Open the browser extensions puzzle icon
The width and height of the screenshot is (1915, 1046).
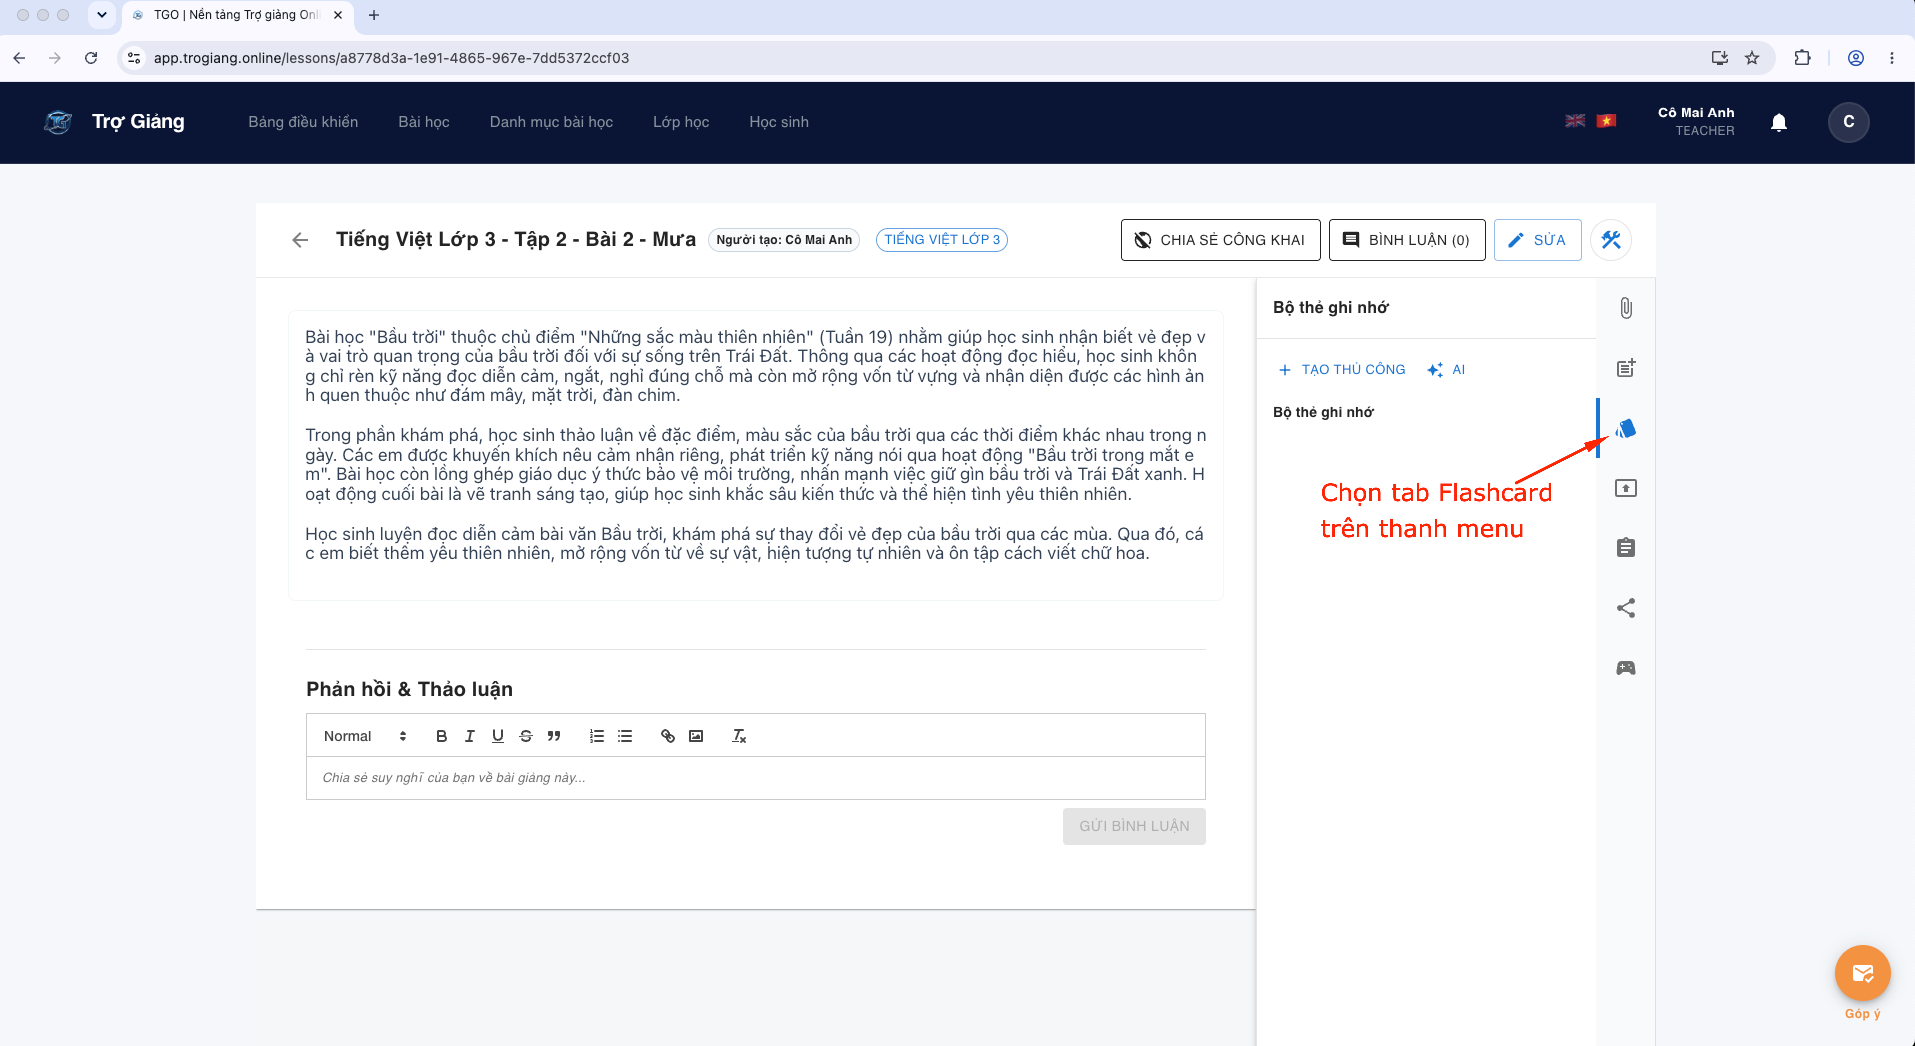[1802, 58]
